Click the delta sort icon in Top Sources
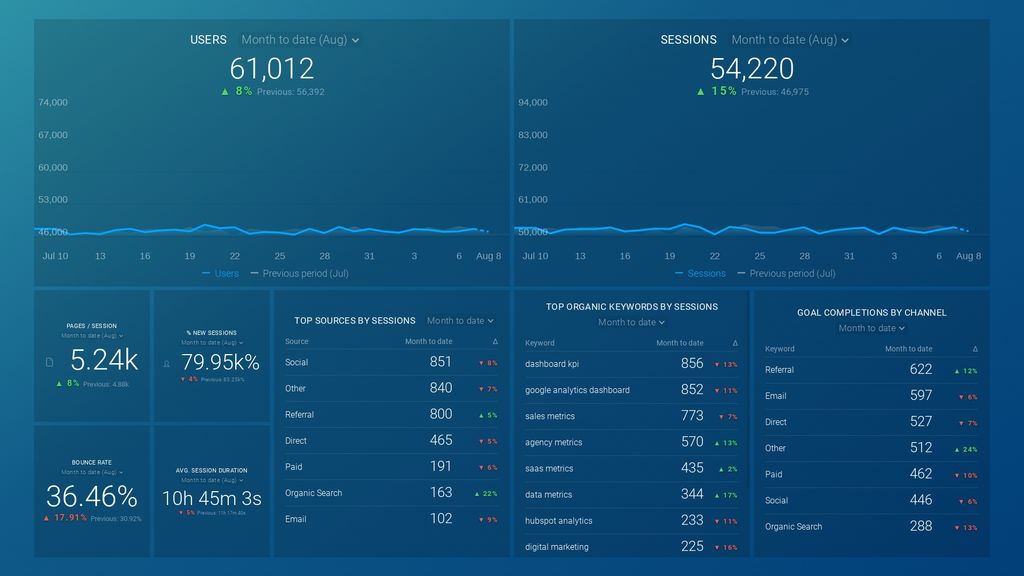The height and width of the screenshot is (576, 1024). coord(495,342)
